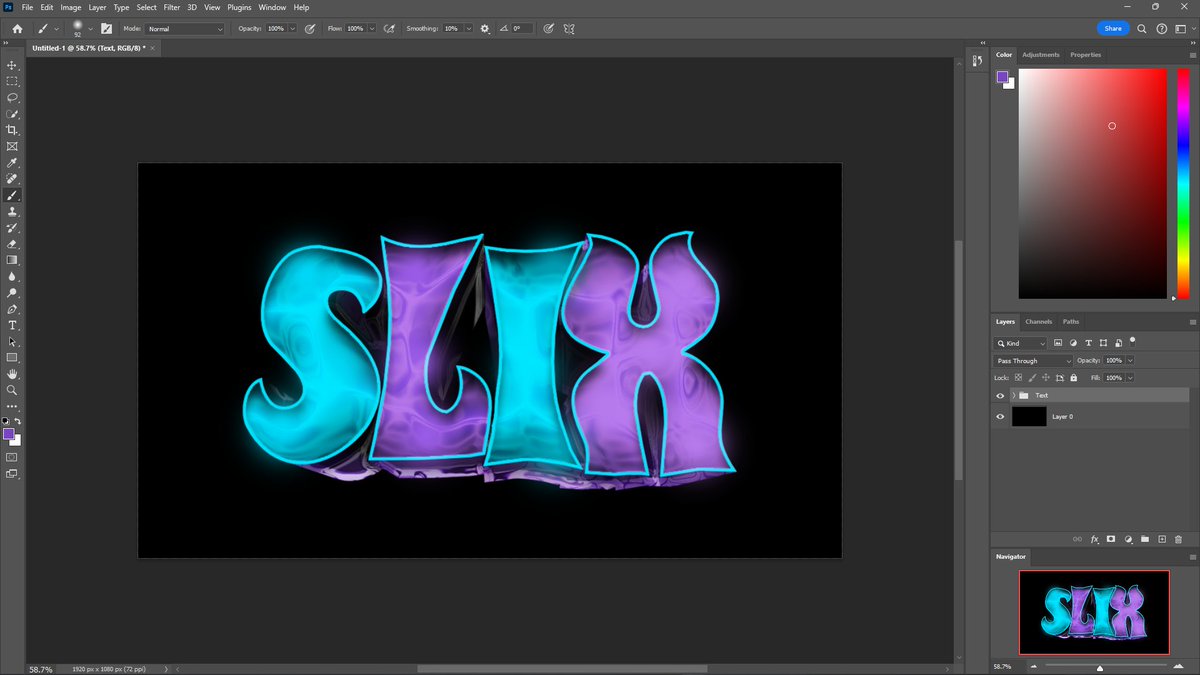Select the Clone Stamp tool
Screen dimensions: 1200x675
(x=12, y=211)
